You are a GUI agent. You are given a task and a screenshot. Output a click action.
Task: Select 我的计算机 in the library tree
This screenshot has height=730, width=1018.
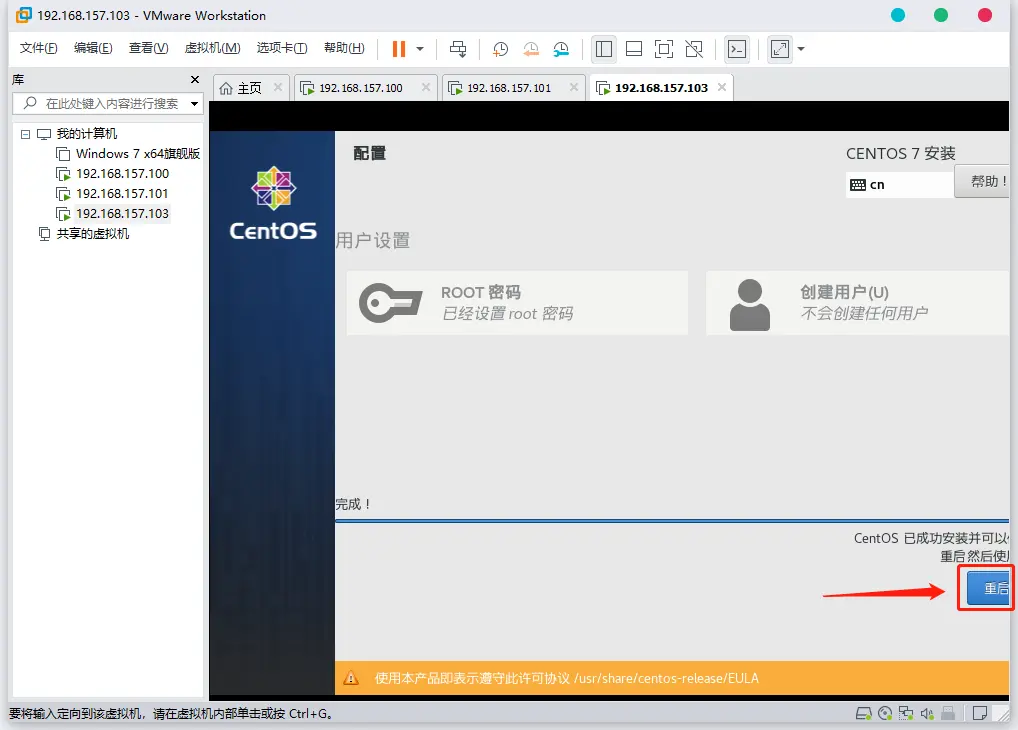[x=86, y=134]
